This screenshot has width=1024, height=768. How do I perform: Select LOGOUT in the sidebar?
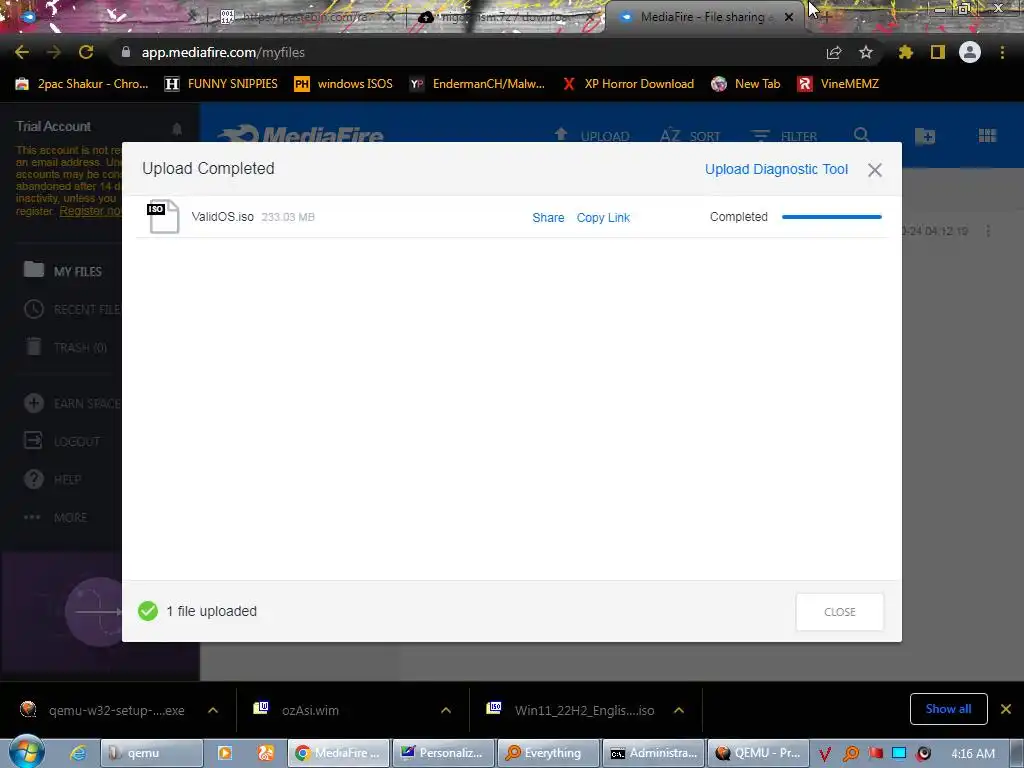[x=62, y=441]
